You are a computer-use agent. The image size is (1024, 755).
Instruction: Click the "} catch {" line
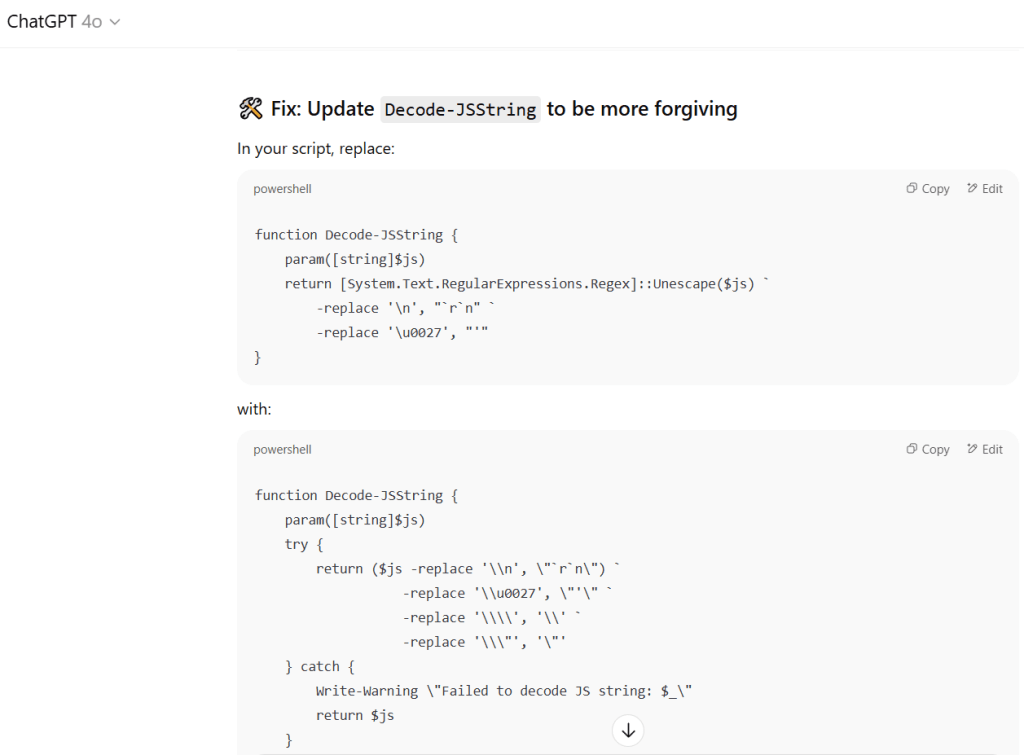tap(320, 667)
